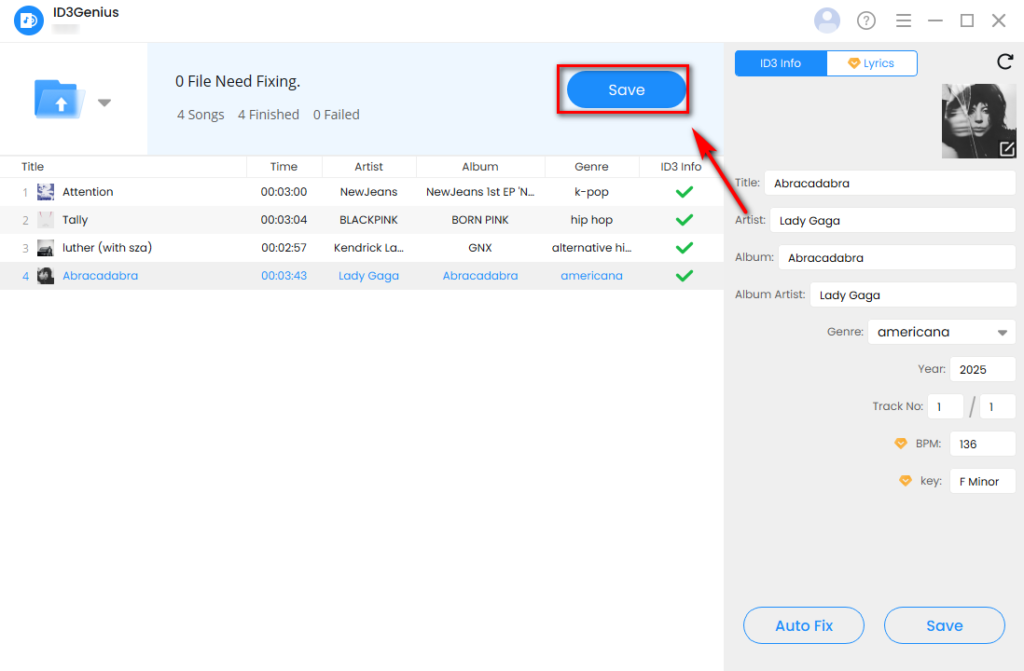1024x671 pixels.
Task: Open the dropdown arrow next to the upload folder
Action: 103,102
